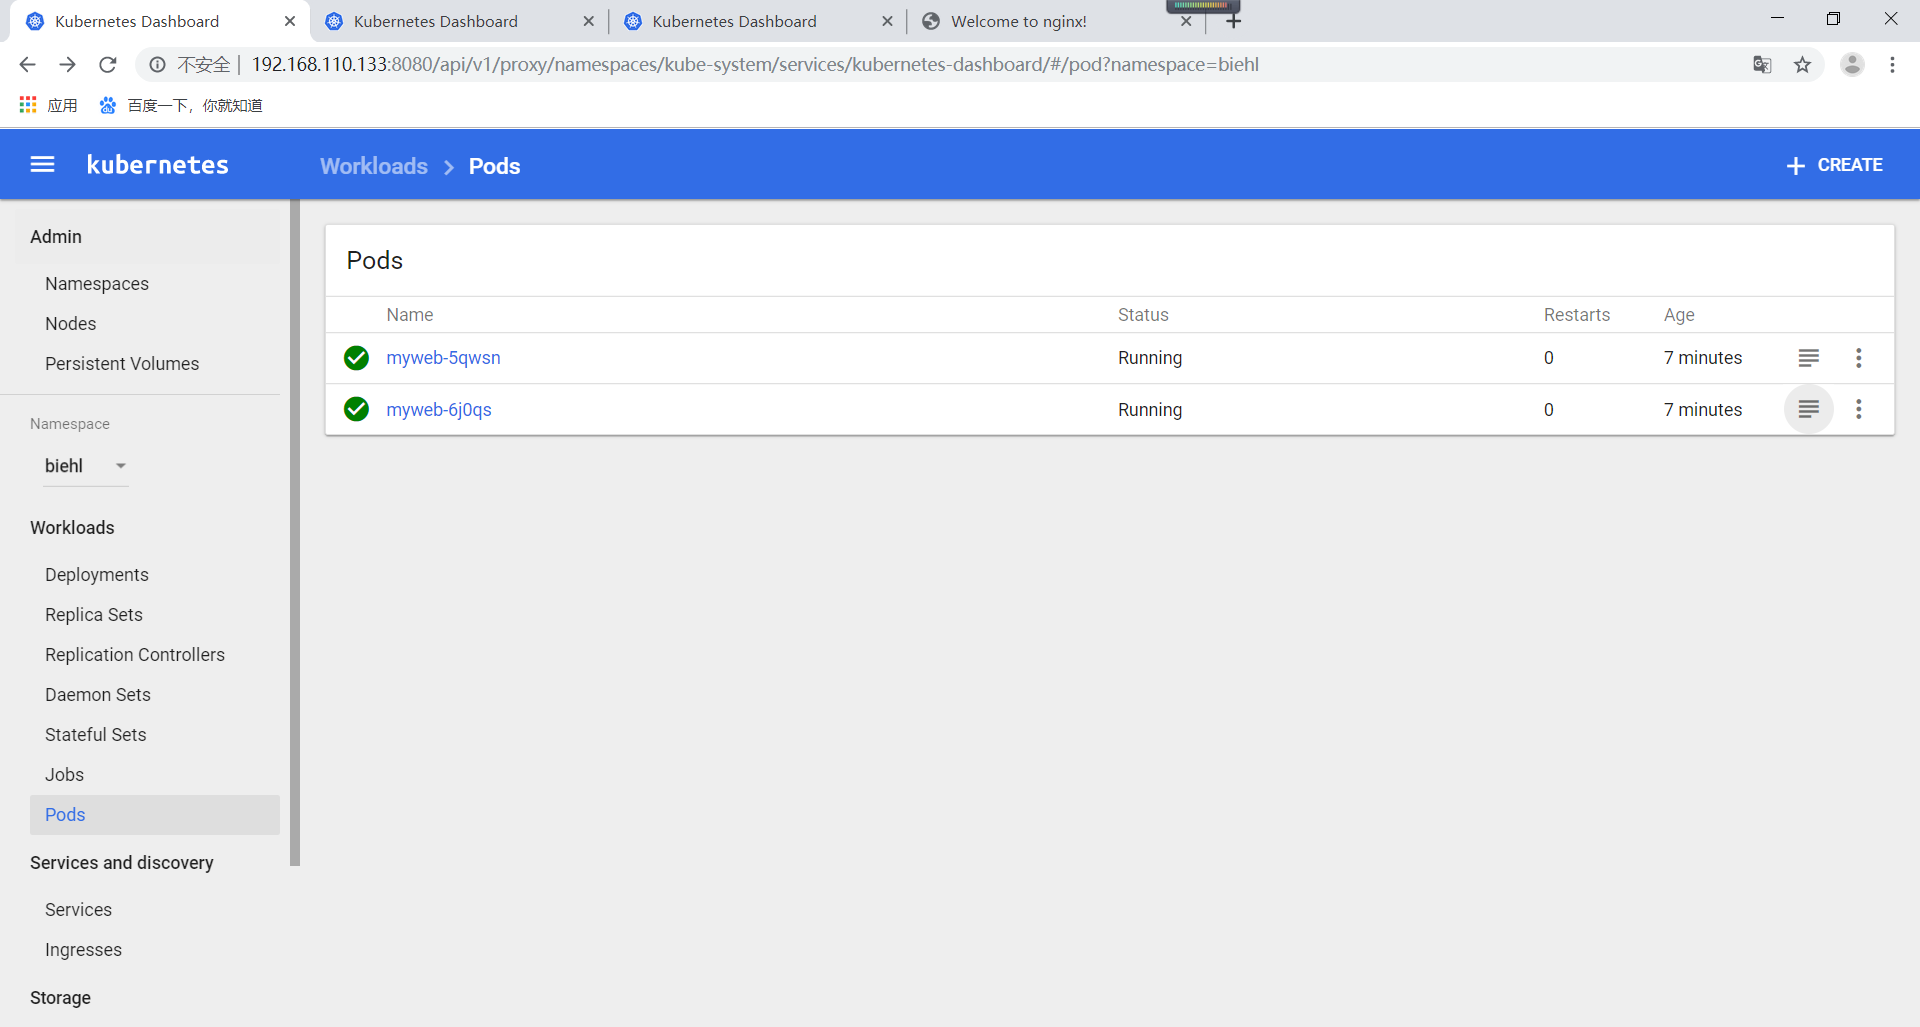
Task: Open Services and discovery section
Action: click(x=122, y=863)
